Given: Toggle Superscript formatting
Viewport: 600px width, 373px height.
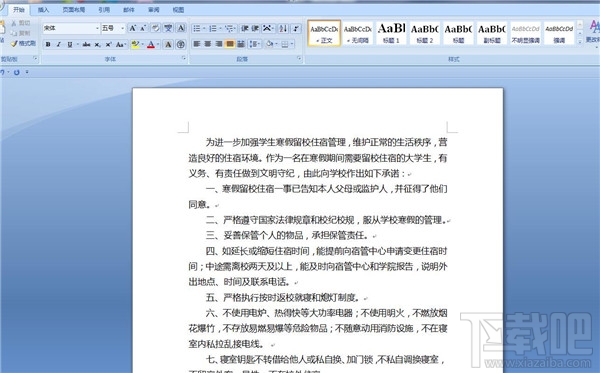Looking at the screenshot, I should tap(108, 44).
